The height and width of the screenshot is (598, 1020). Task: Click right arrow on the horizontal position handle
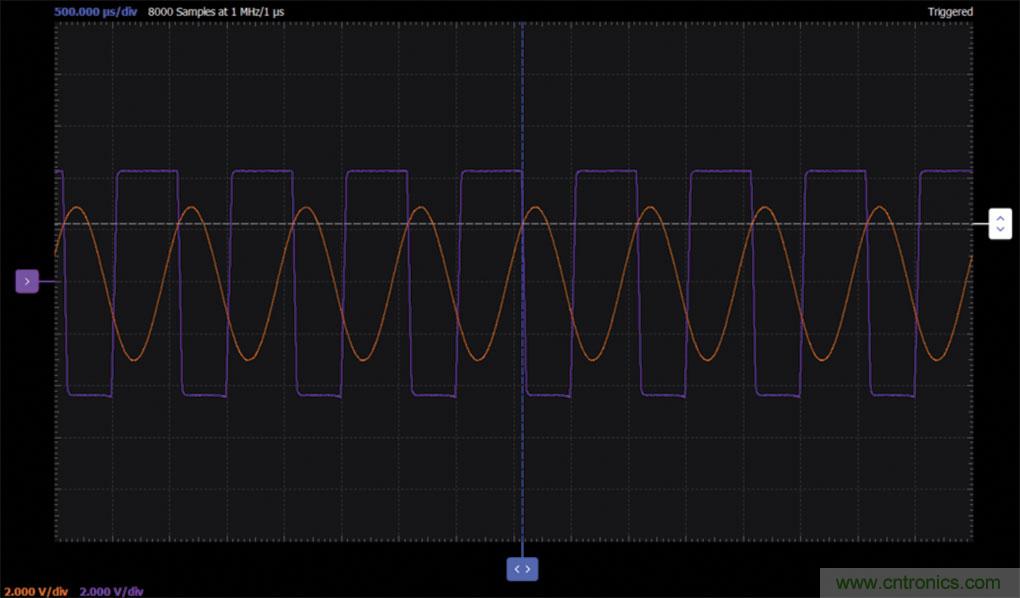pyautogui.click(x=529, y=568)
